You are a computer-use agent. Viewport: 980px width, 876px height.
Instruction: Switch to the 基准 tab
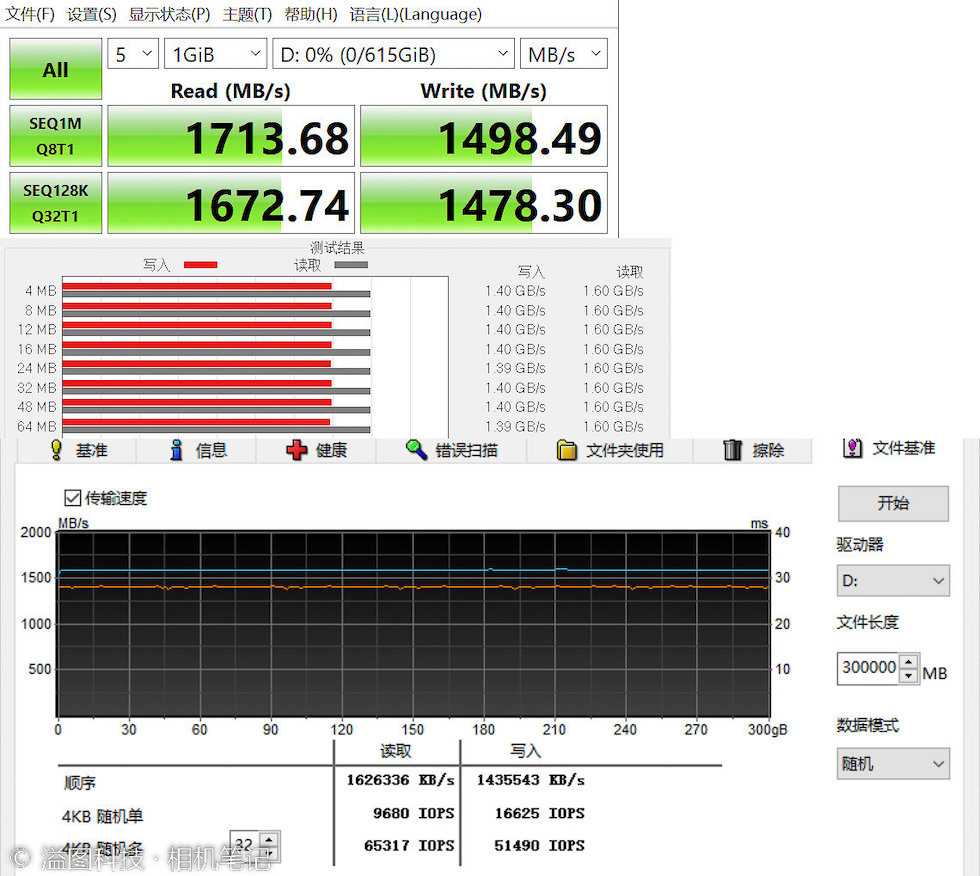click(x=76, y=450)
